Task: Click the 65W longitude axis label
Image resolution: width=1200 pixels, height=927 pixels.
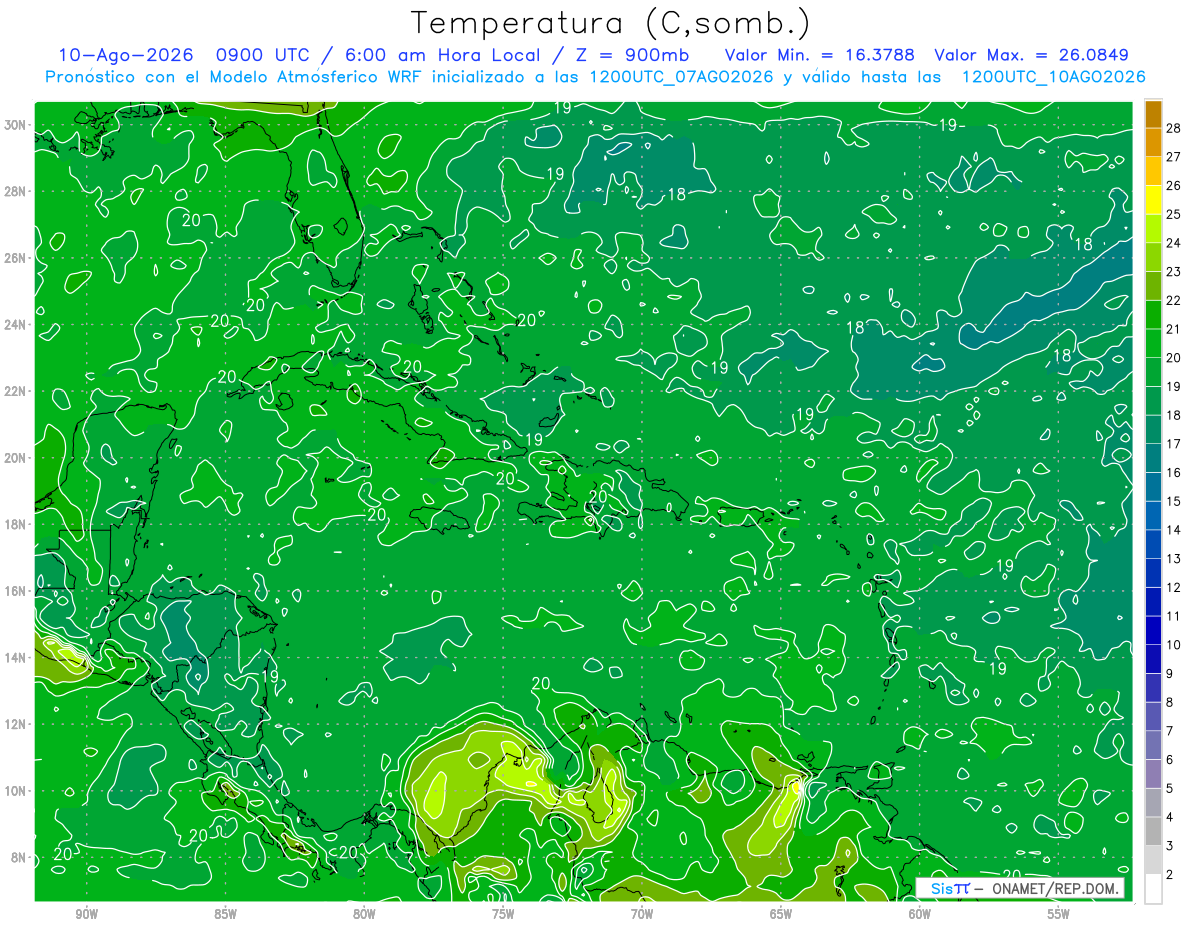Action: [781, 914]
